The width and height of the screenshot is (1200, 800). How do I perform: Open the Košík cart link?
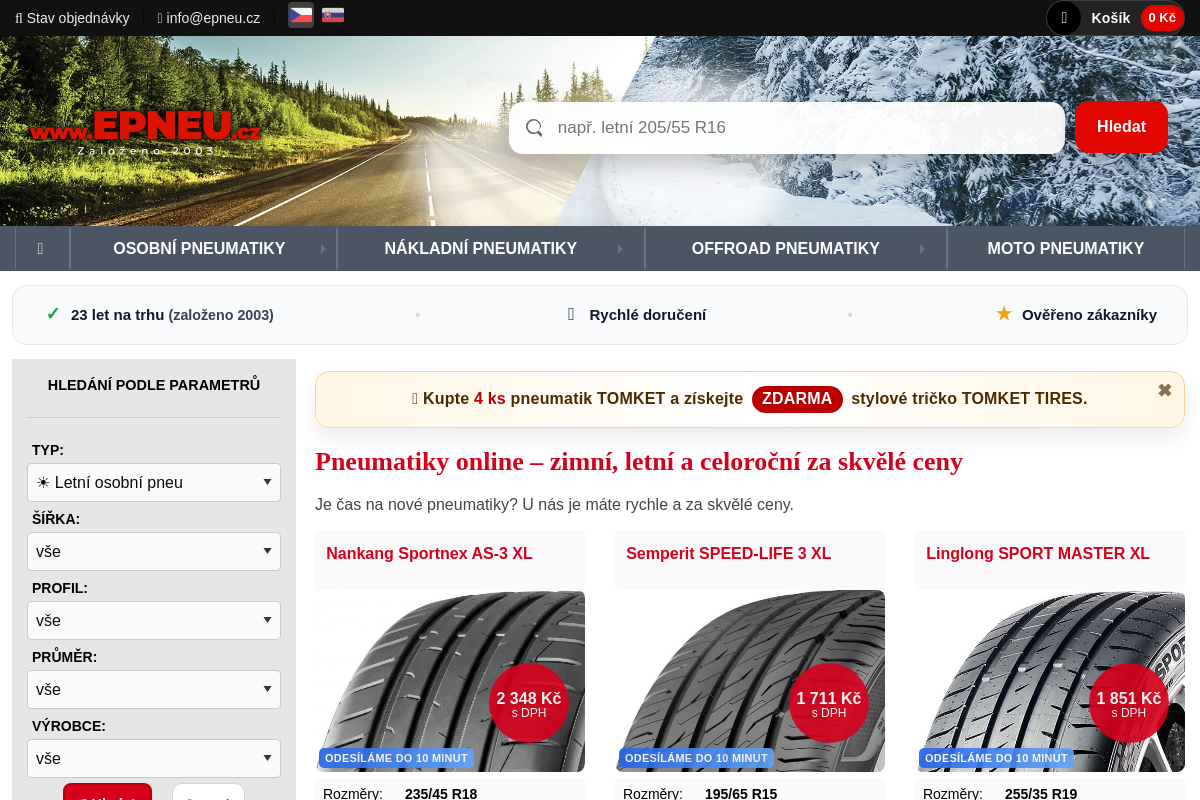click(x=1110, y=18)
